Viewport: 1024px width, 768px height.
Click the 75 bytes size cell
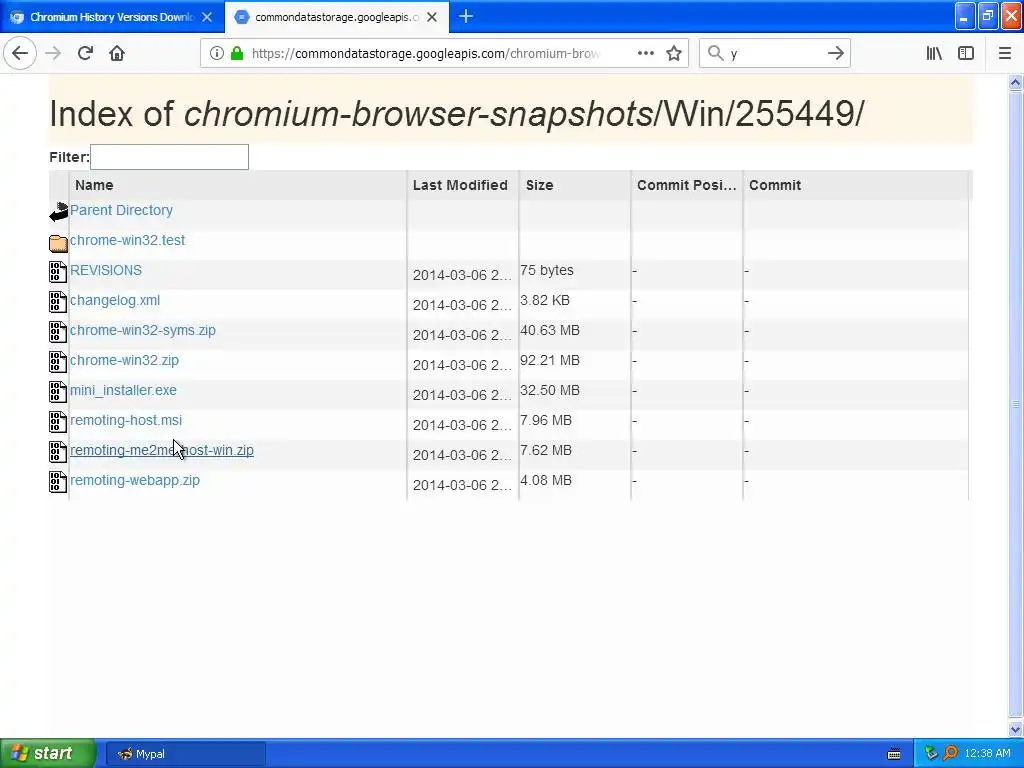pyautogui.click(x=547, y=270)
